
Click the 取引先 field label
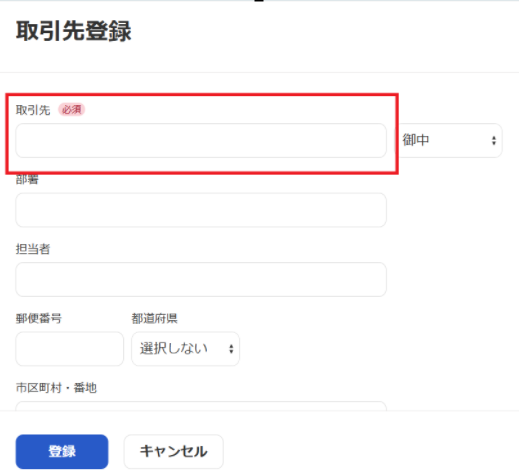(33, 110)
